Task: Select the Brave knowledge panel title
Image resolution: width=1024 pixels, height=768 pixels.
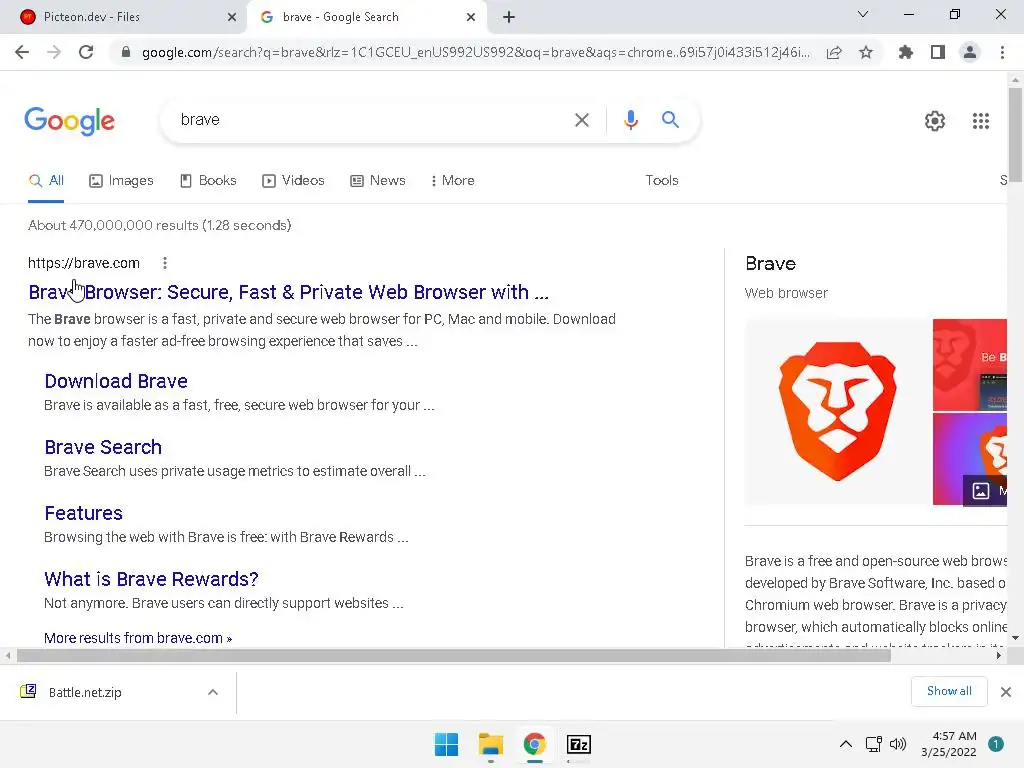Action: click(771, 263)
